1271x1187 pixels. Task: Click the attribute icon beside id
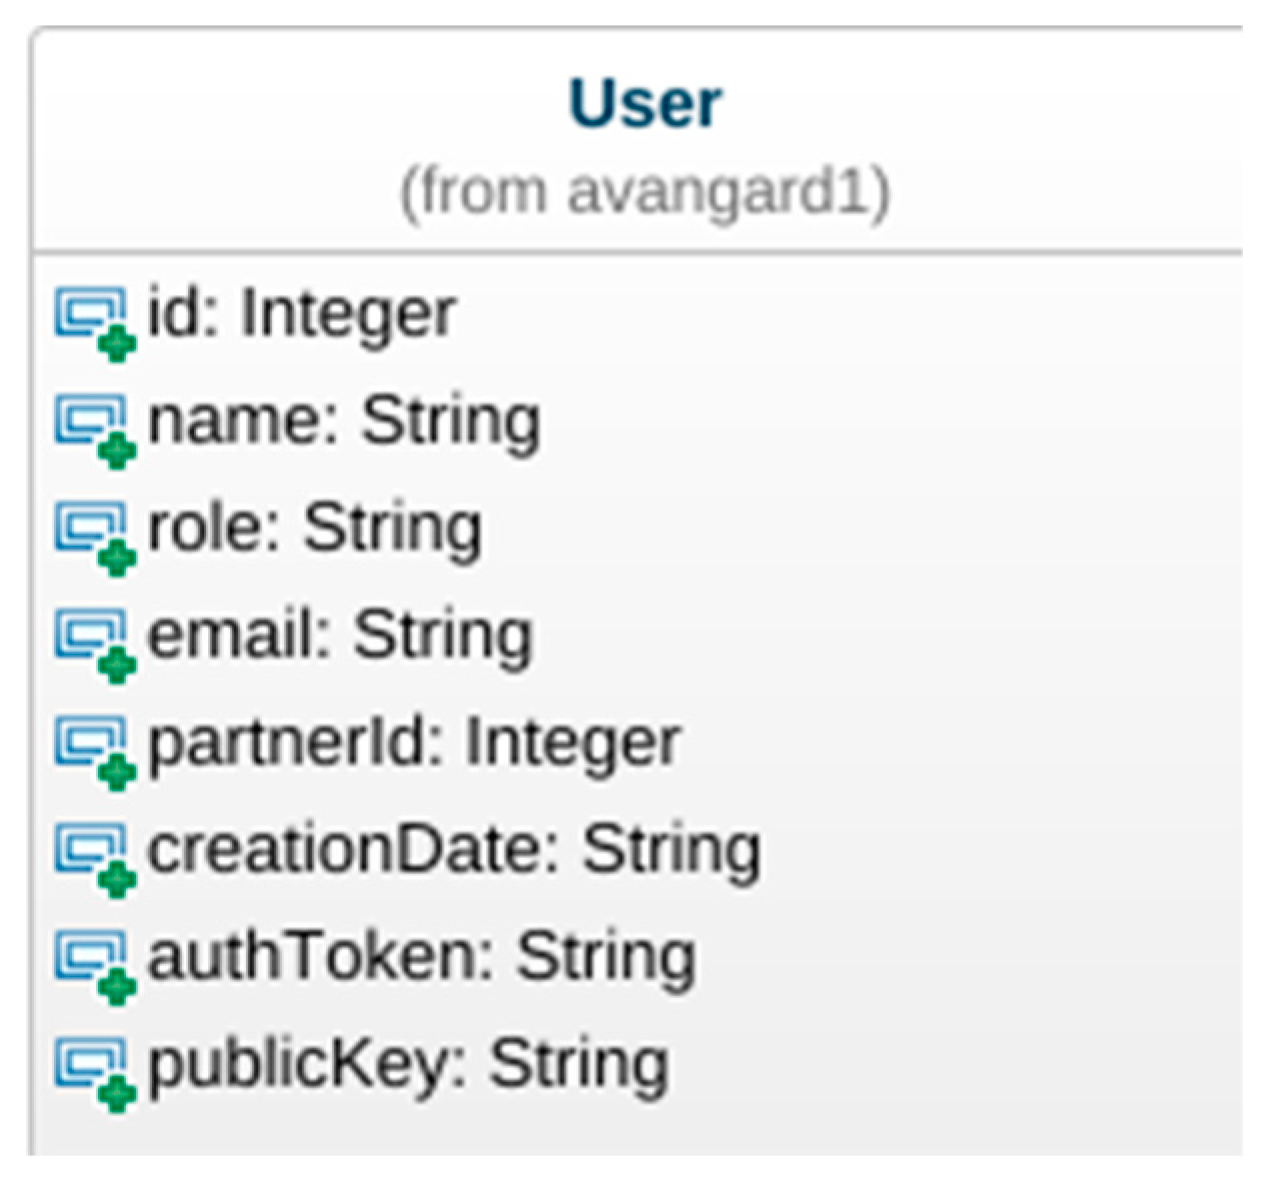(x=94, y=323)
